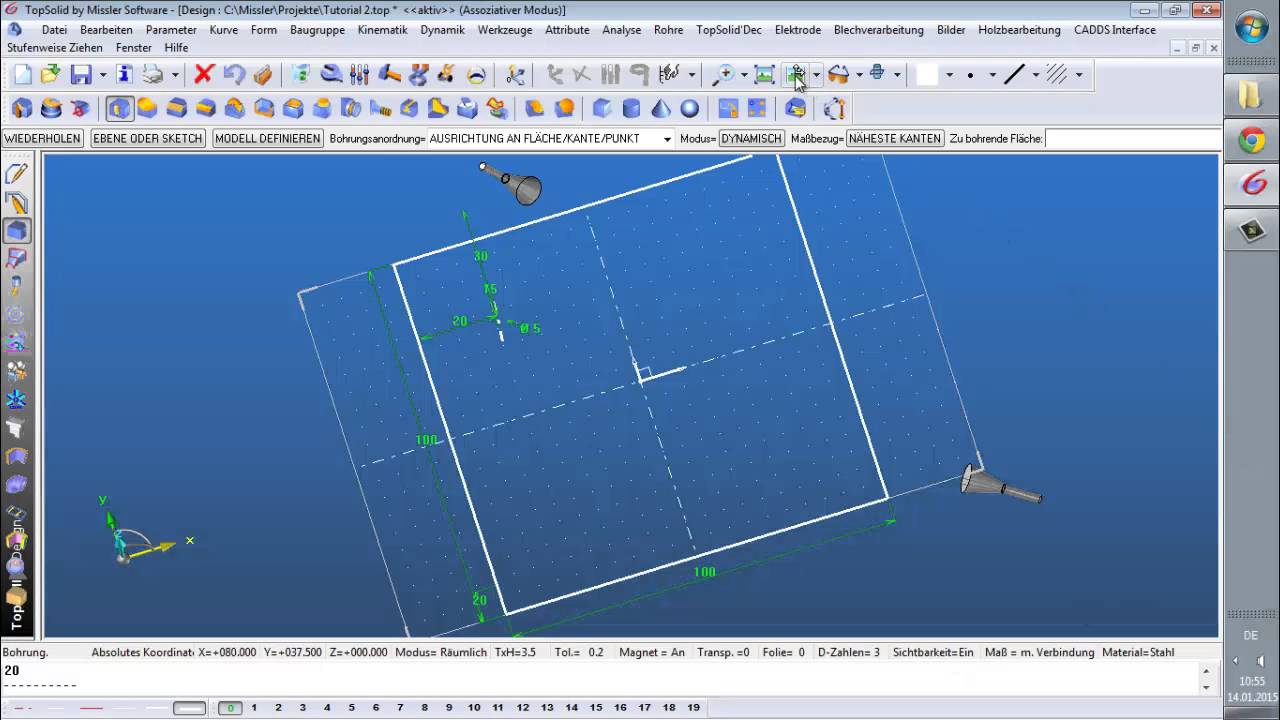Click the white color swatch in toolbar
This screenshot has height=720, width=1280.
pos(928,75)
